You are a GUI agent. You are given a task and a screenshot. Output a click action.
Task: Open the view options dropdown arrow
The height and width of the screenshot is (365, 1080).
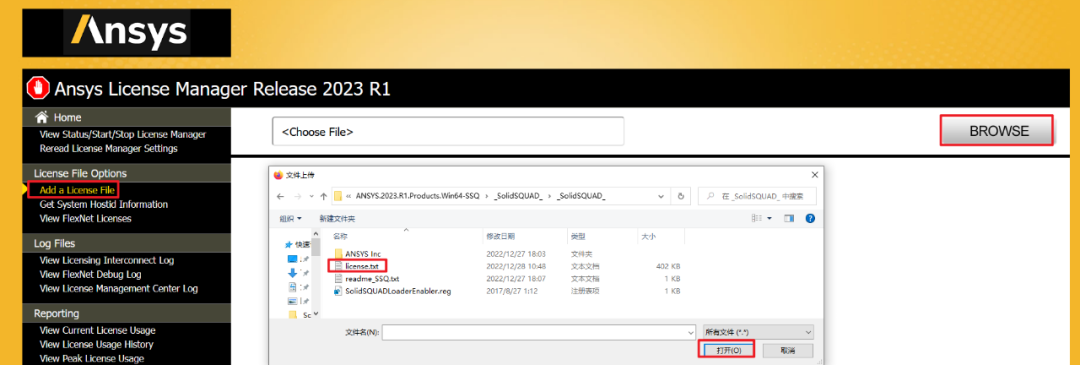768,218
